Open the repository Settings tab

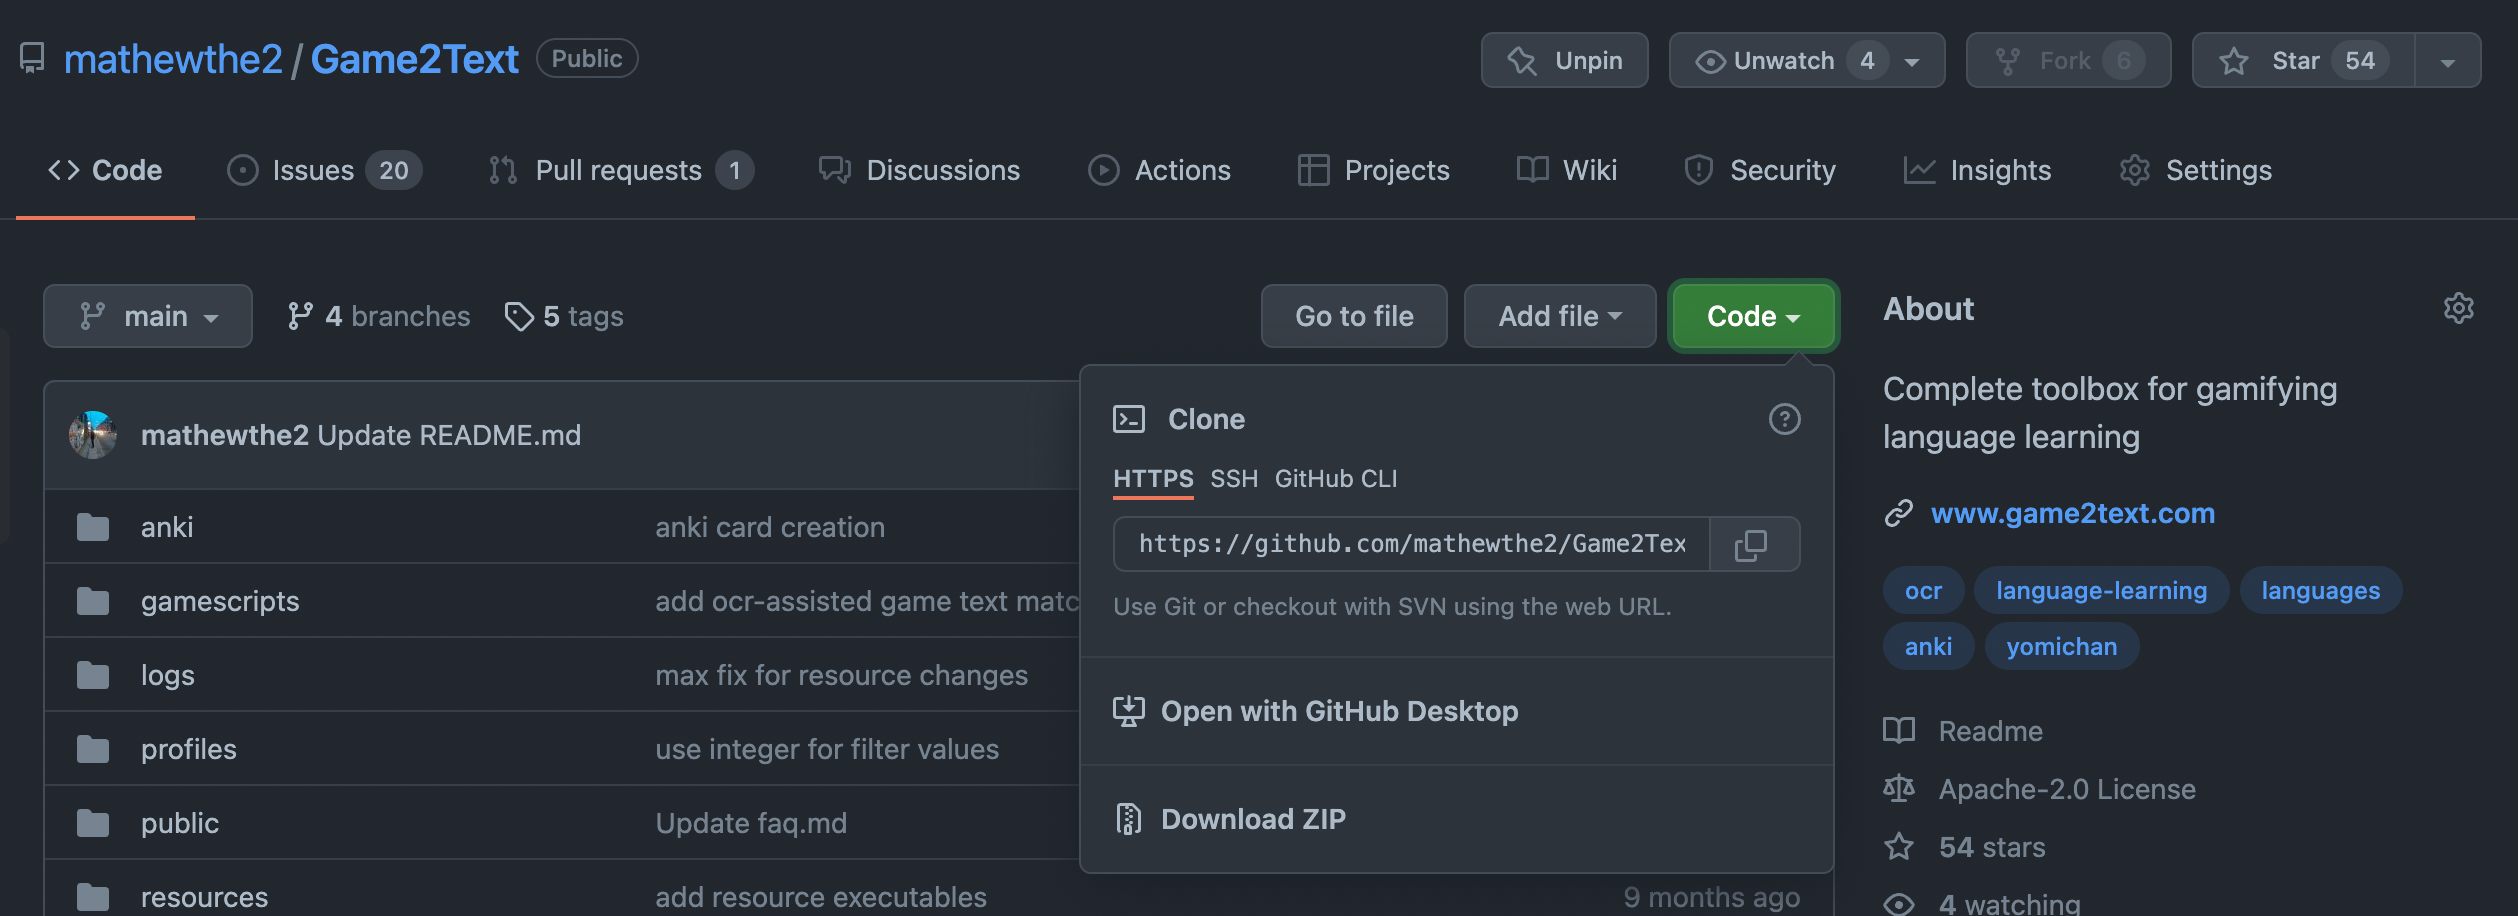(2195, 170)
